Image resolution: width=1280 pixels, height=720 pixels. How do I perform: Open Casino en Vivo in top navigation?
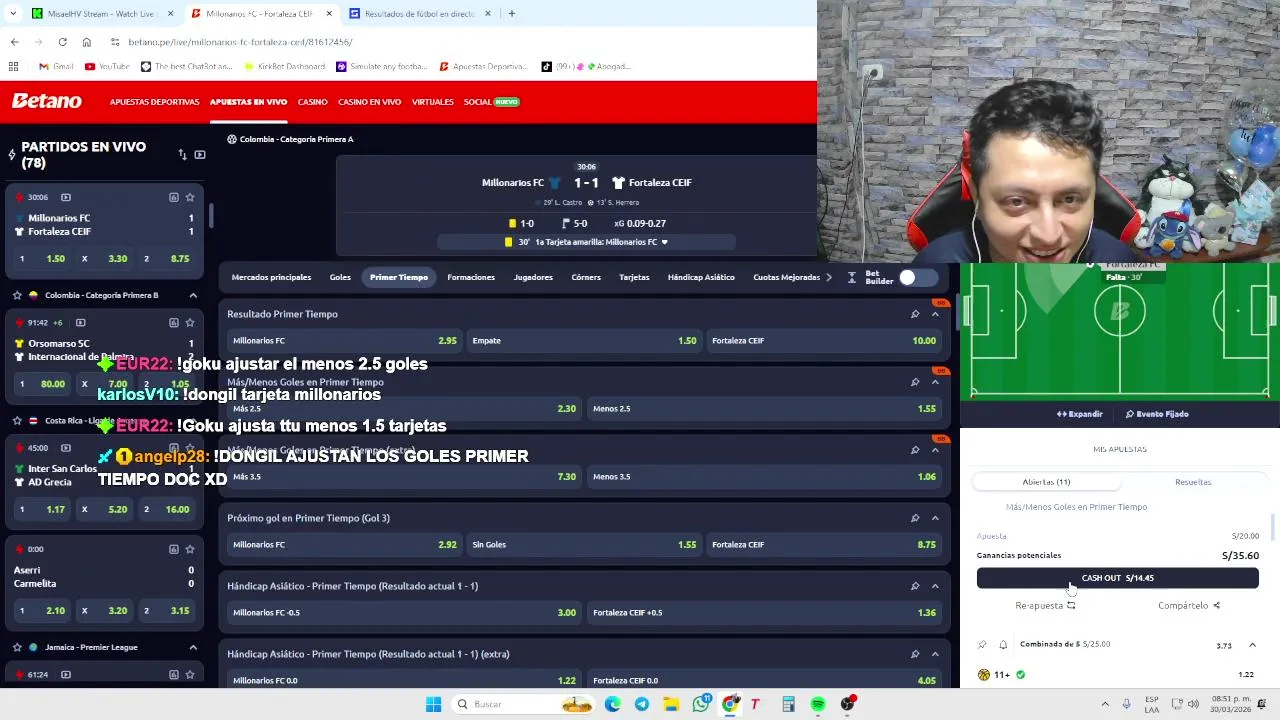[x=369, y=102]
